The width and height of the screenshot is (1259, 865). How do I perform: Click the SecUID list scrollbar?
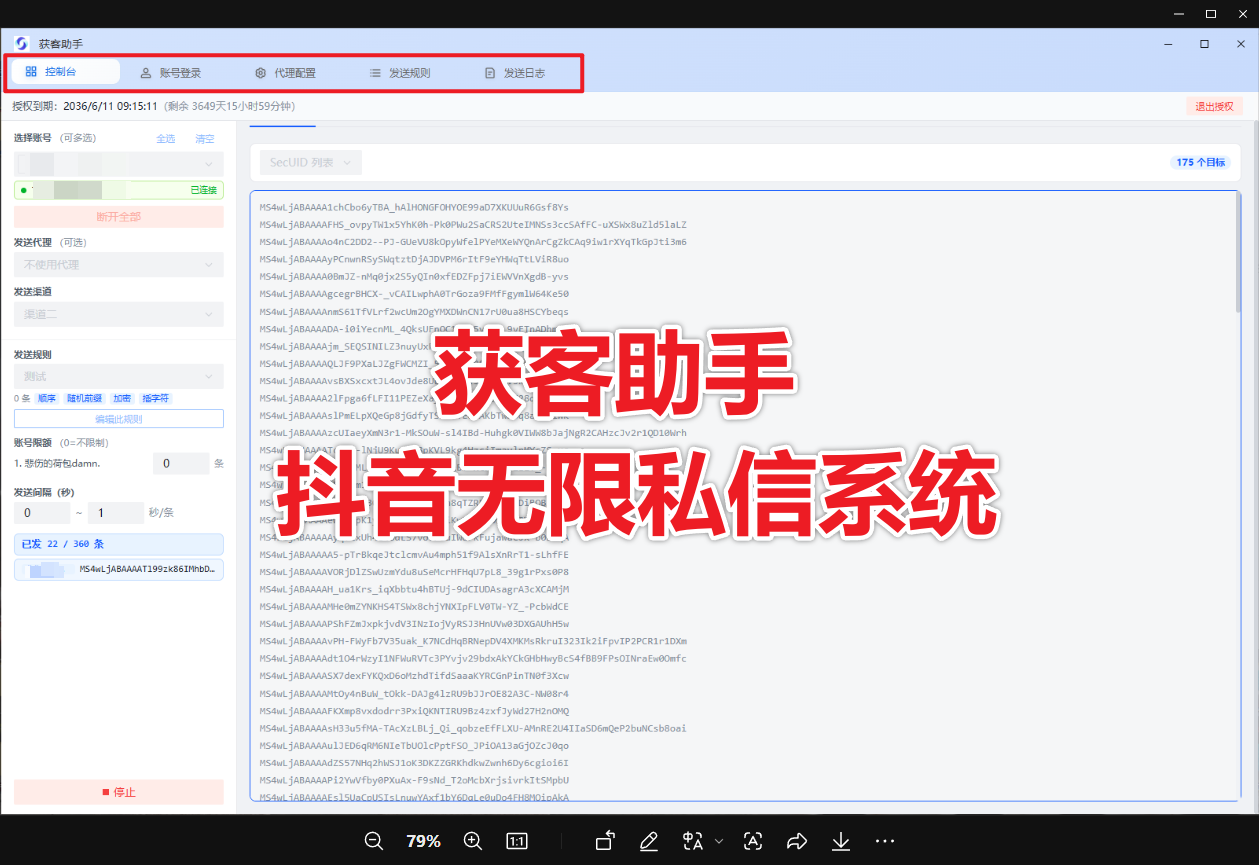pyautogui.click(x=1236, y=253)
